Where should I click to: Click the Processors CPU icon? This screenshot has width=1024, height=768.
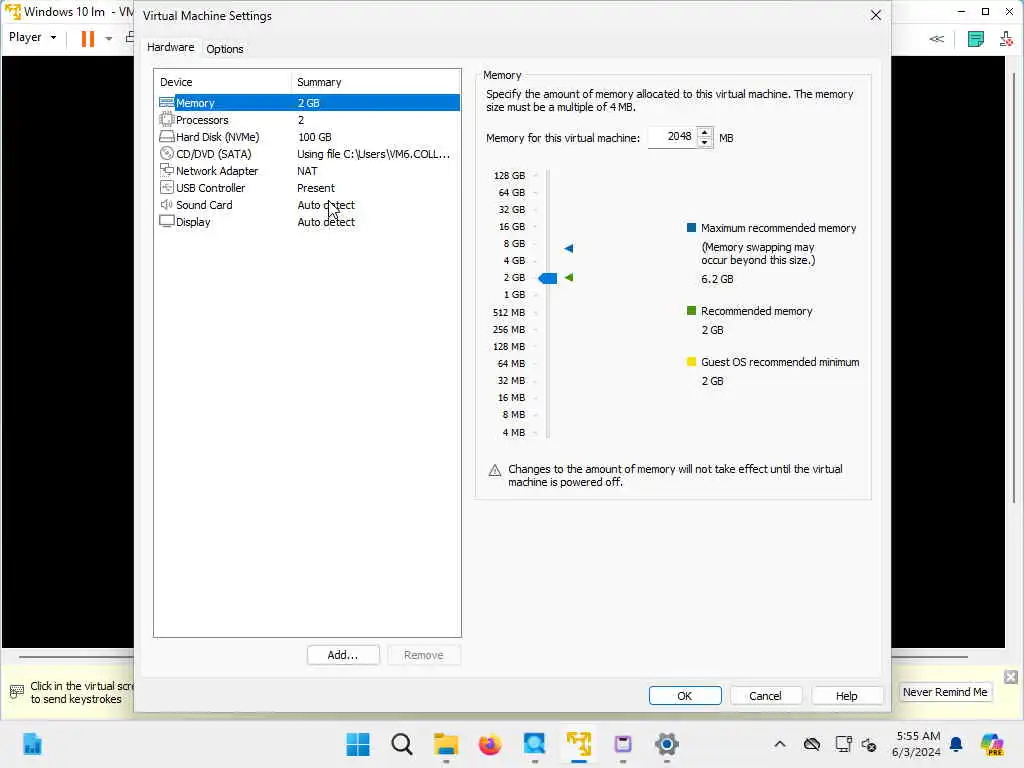pyautogui.click(x=167, y=120)
